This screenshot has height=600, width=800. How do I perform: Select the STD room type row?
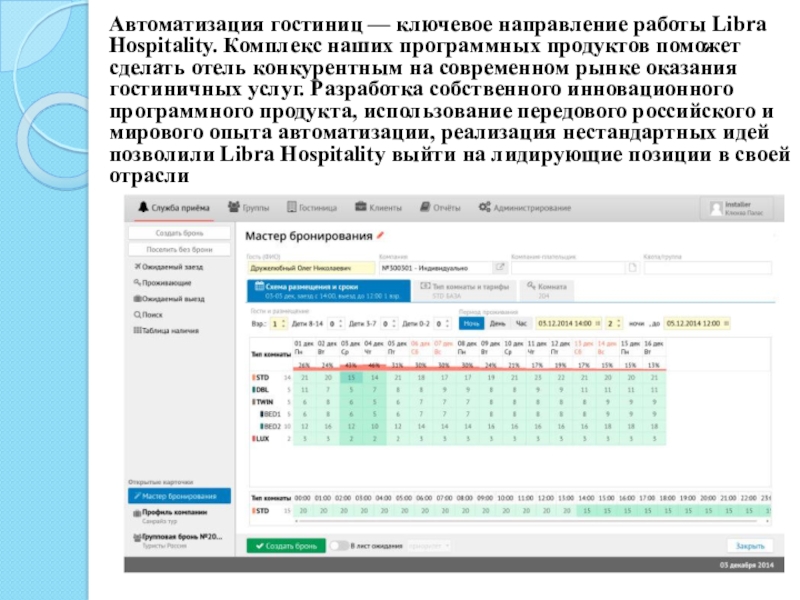pyautogui.click(x=458, y=378)
